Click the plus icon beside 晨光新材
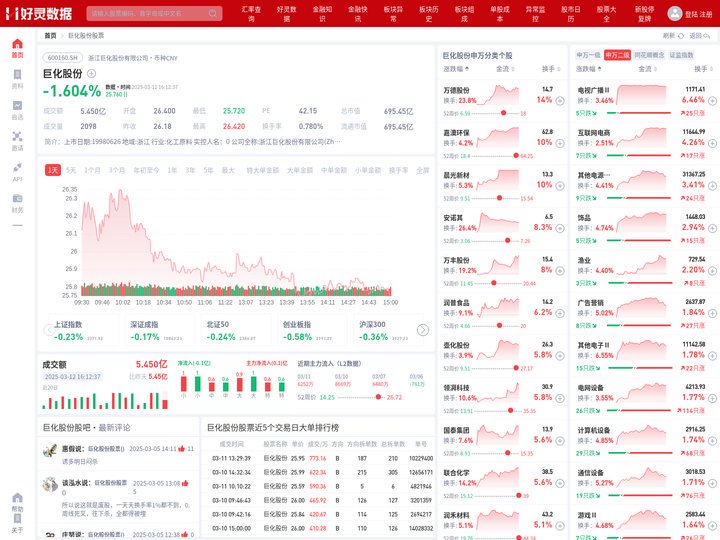Image resolution: width=720 pixels, height=540 pixels. 560,186
